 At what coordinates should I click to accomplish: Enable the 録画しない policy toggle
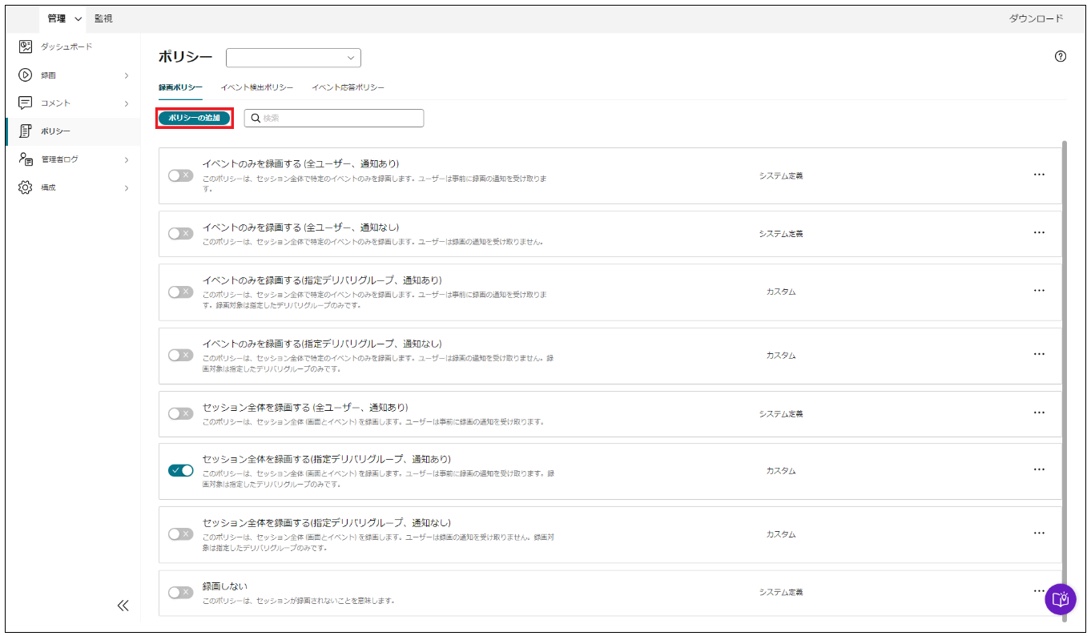pyautogui.click(x=180, y=592)
